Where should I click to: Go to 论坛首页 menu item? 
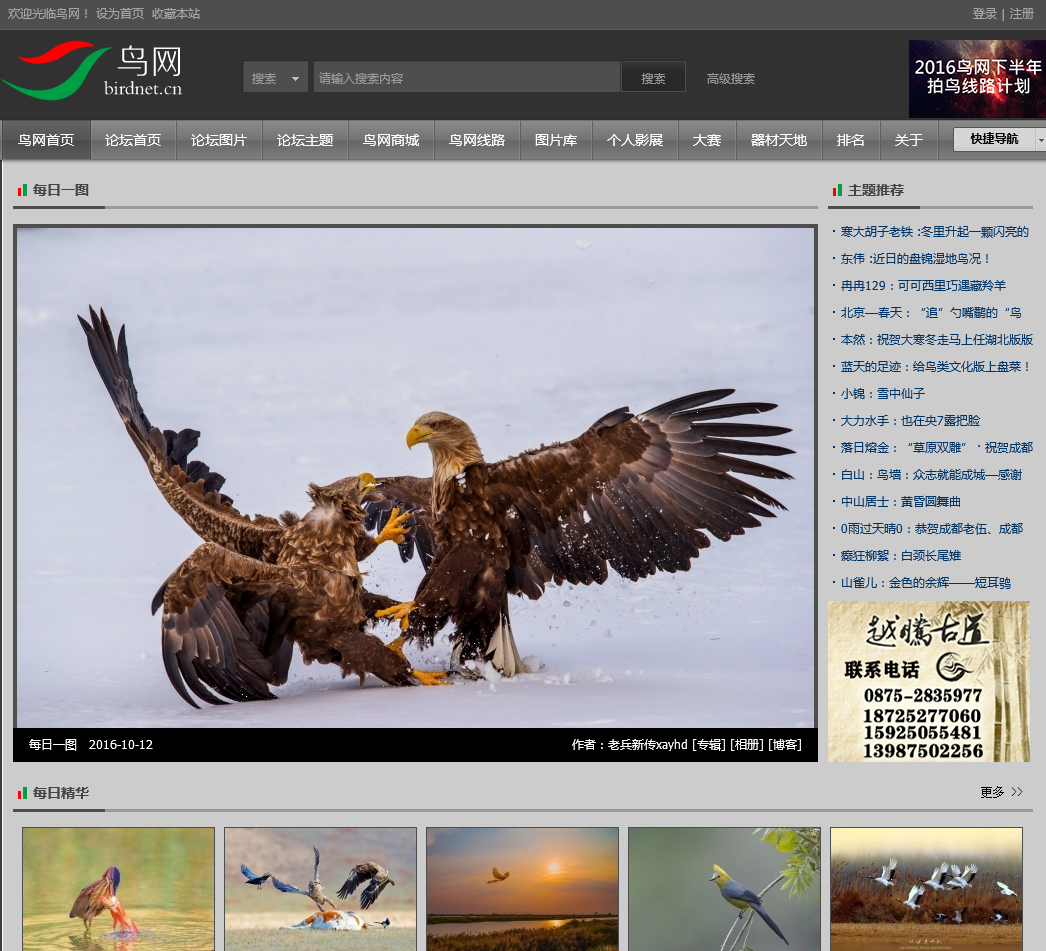click(x=133, y=140)
